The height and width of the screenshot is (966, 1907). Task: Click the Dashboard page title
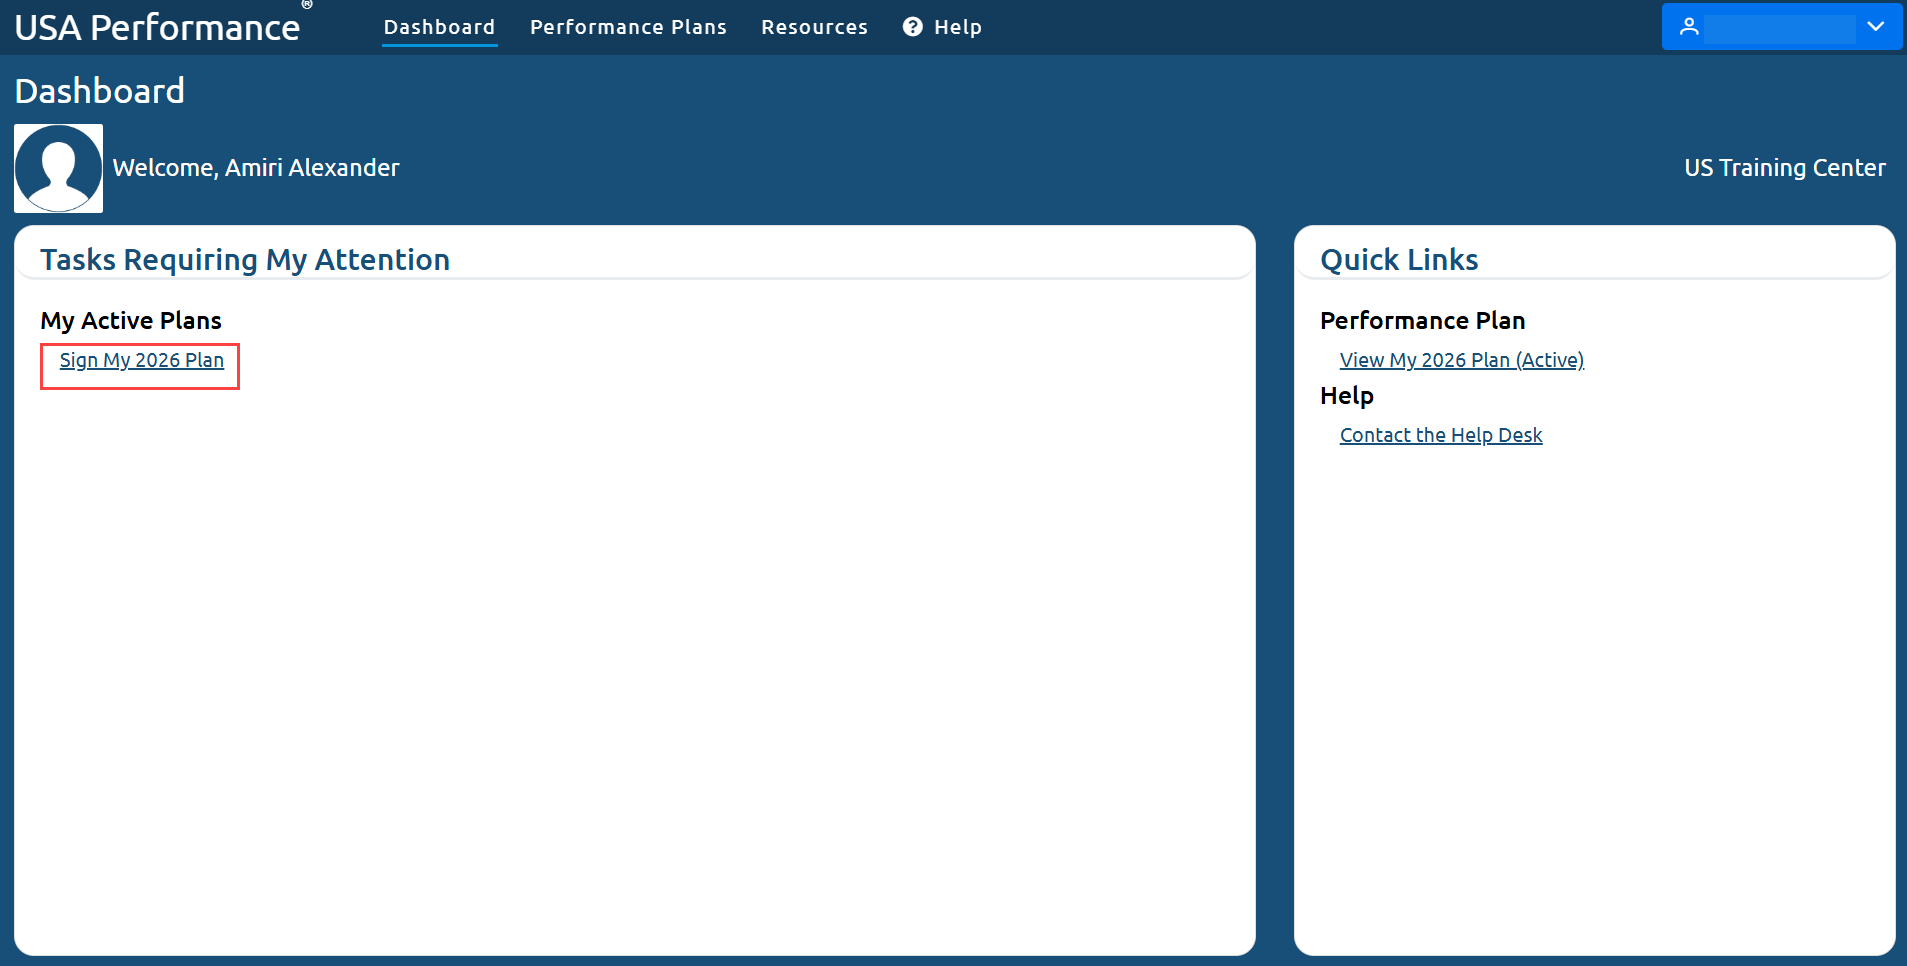[x=99, y=91]
